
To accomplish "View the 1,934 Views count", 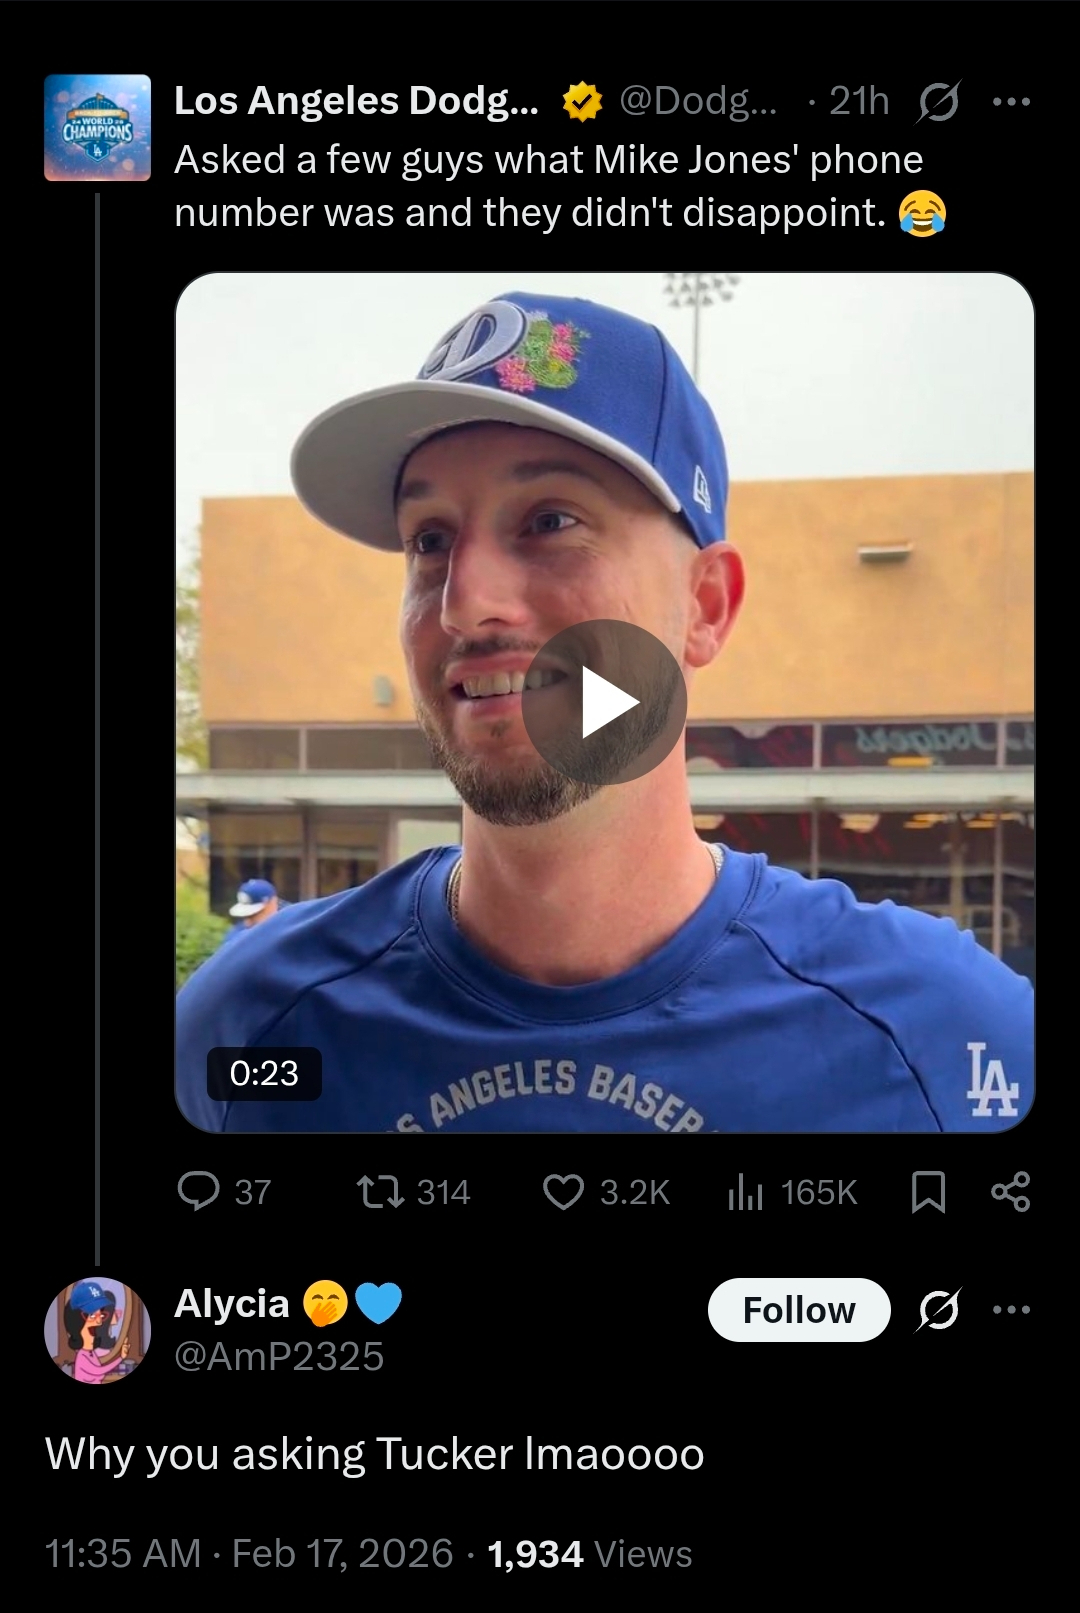I will tap(590, 1554).
